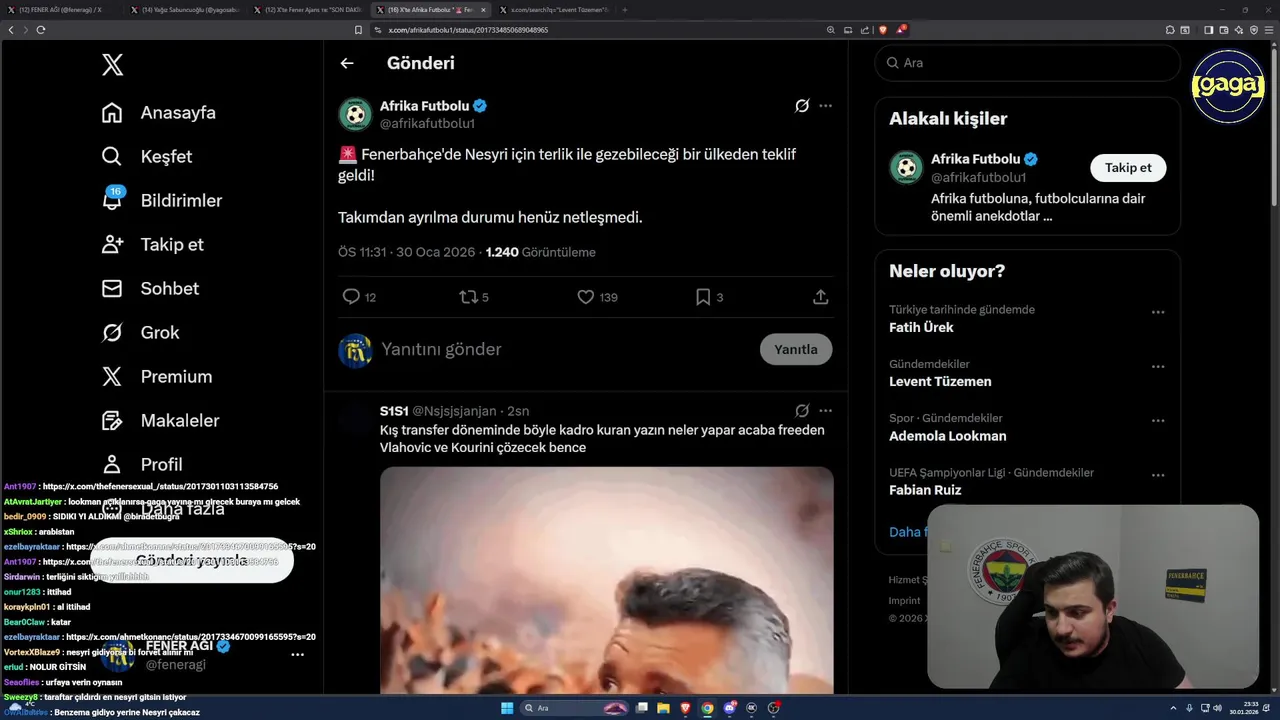The width and height of the screenshot is (1280, 720).
Task: Open Afrika Futbolu in Alakalı kişiler
Action: 976,159
